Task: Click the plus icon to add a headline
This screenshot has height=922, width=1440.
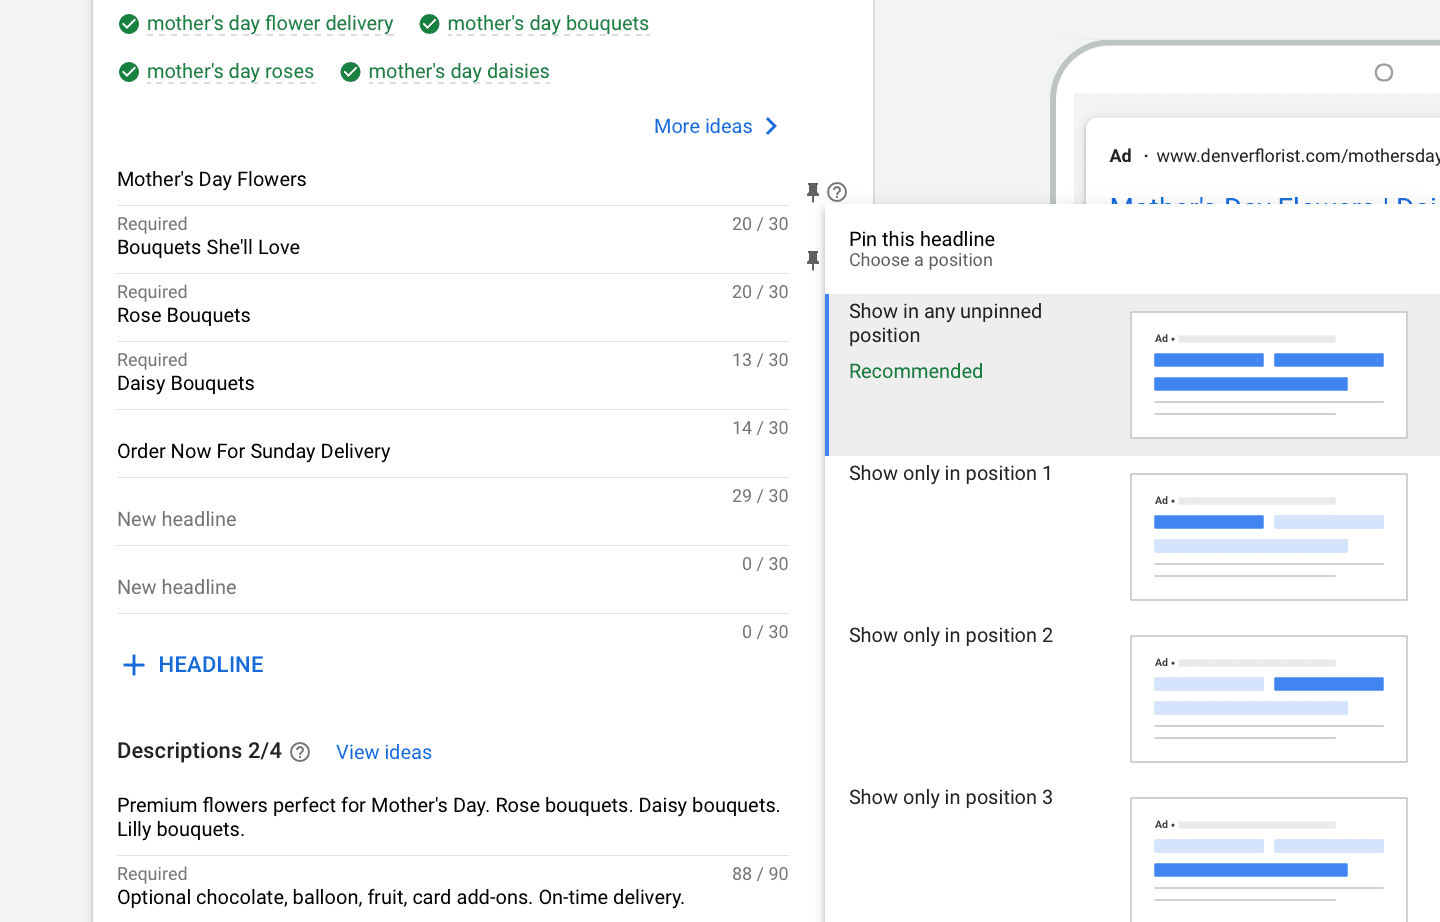Action: point(134,665)
